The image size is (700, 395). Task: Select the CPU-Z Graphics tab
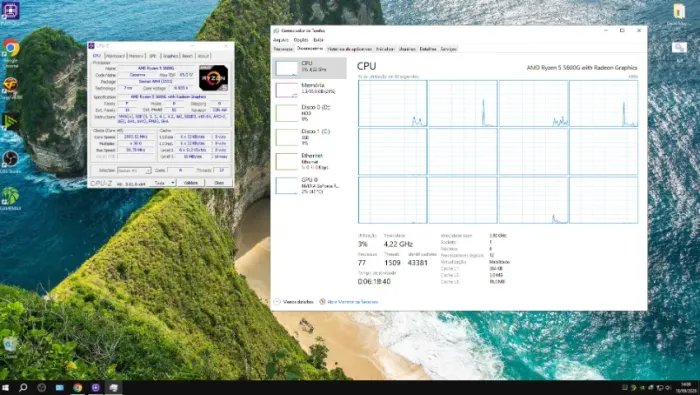[x=170, y=56]
